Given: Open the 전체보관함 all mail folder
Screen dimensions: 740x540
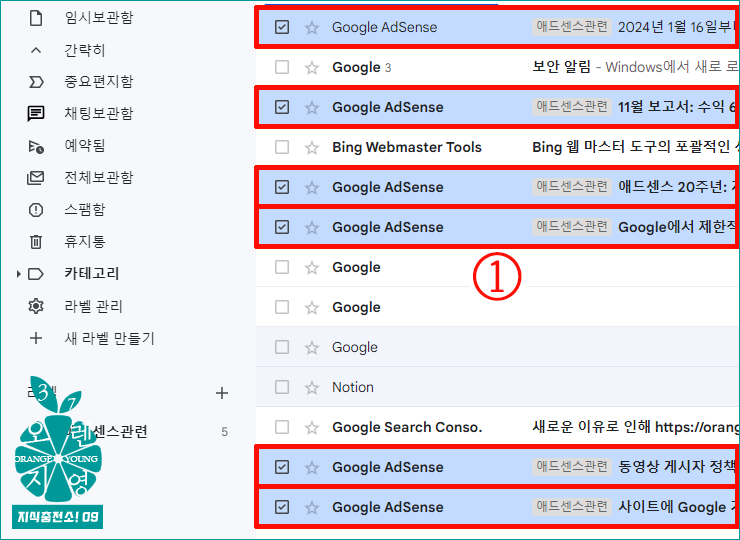Looking at the screenshot, I should tap(99, 177).
